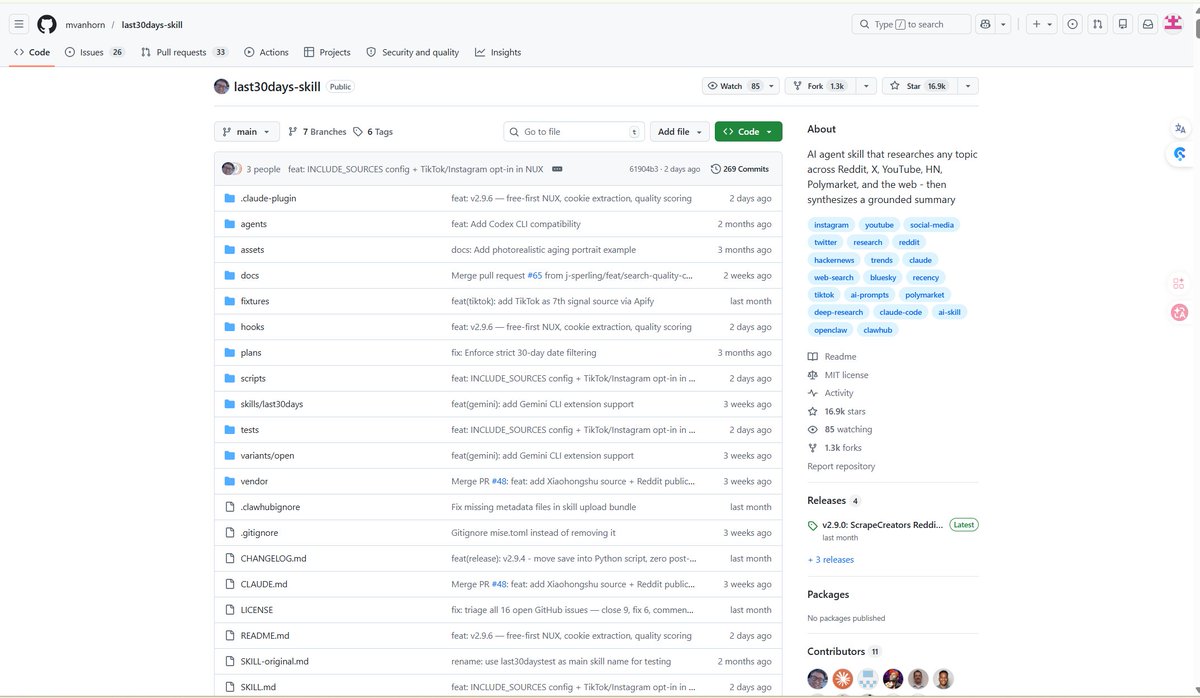Click the .claude-plugin folder icon
This screenshot has width=1200, height=698.
(230, 198)
